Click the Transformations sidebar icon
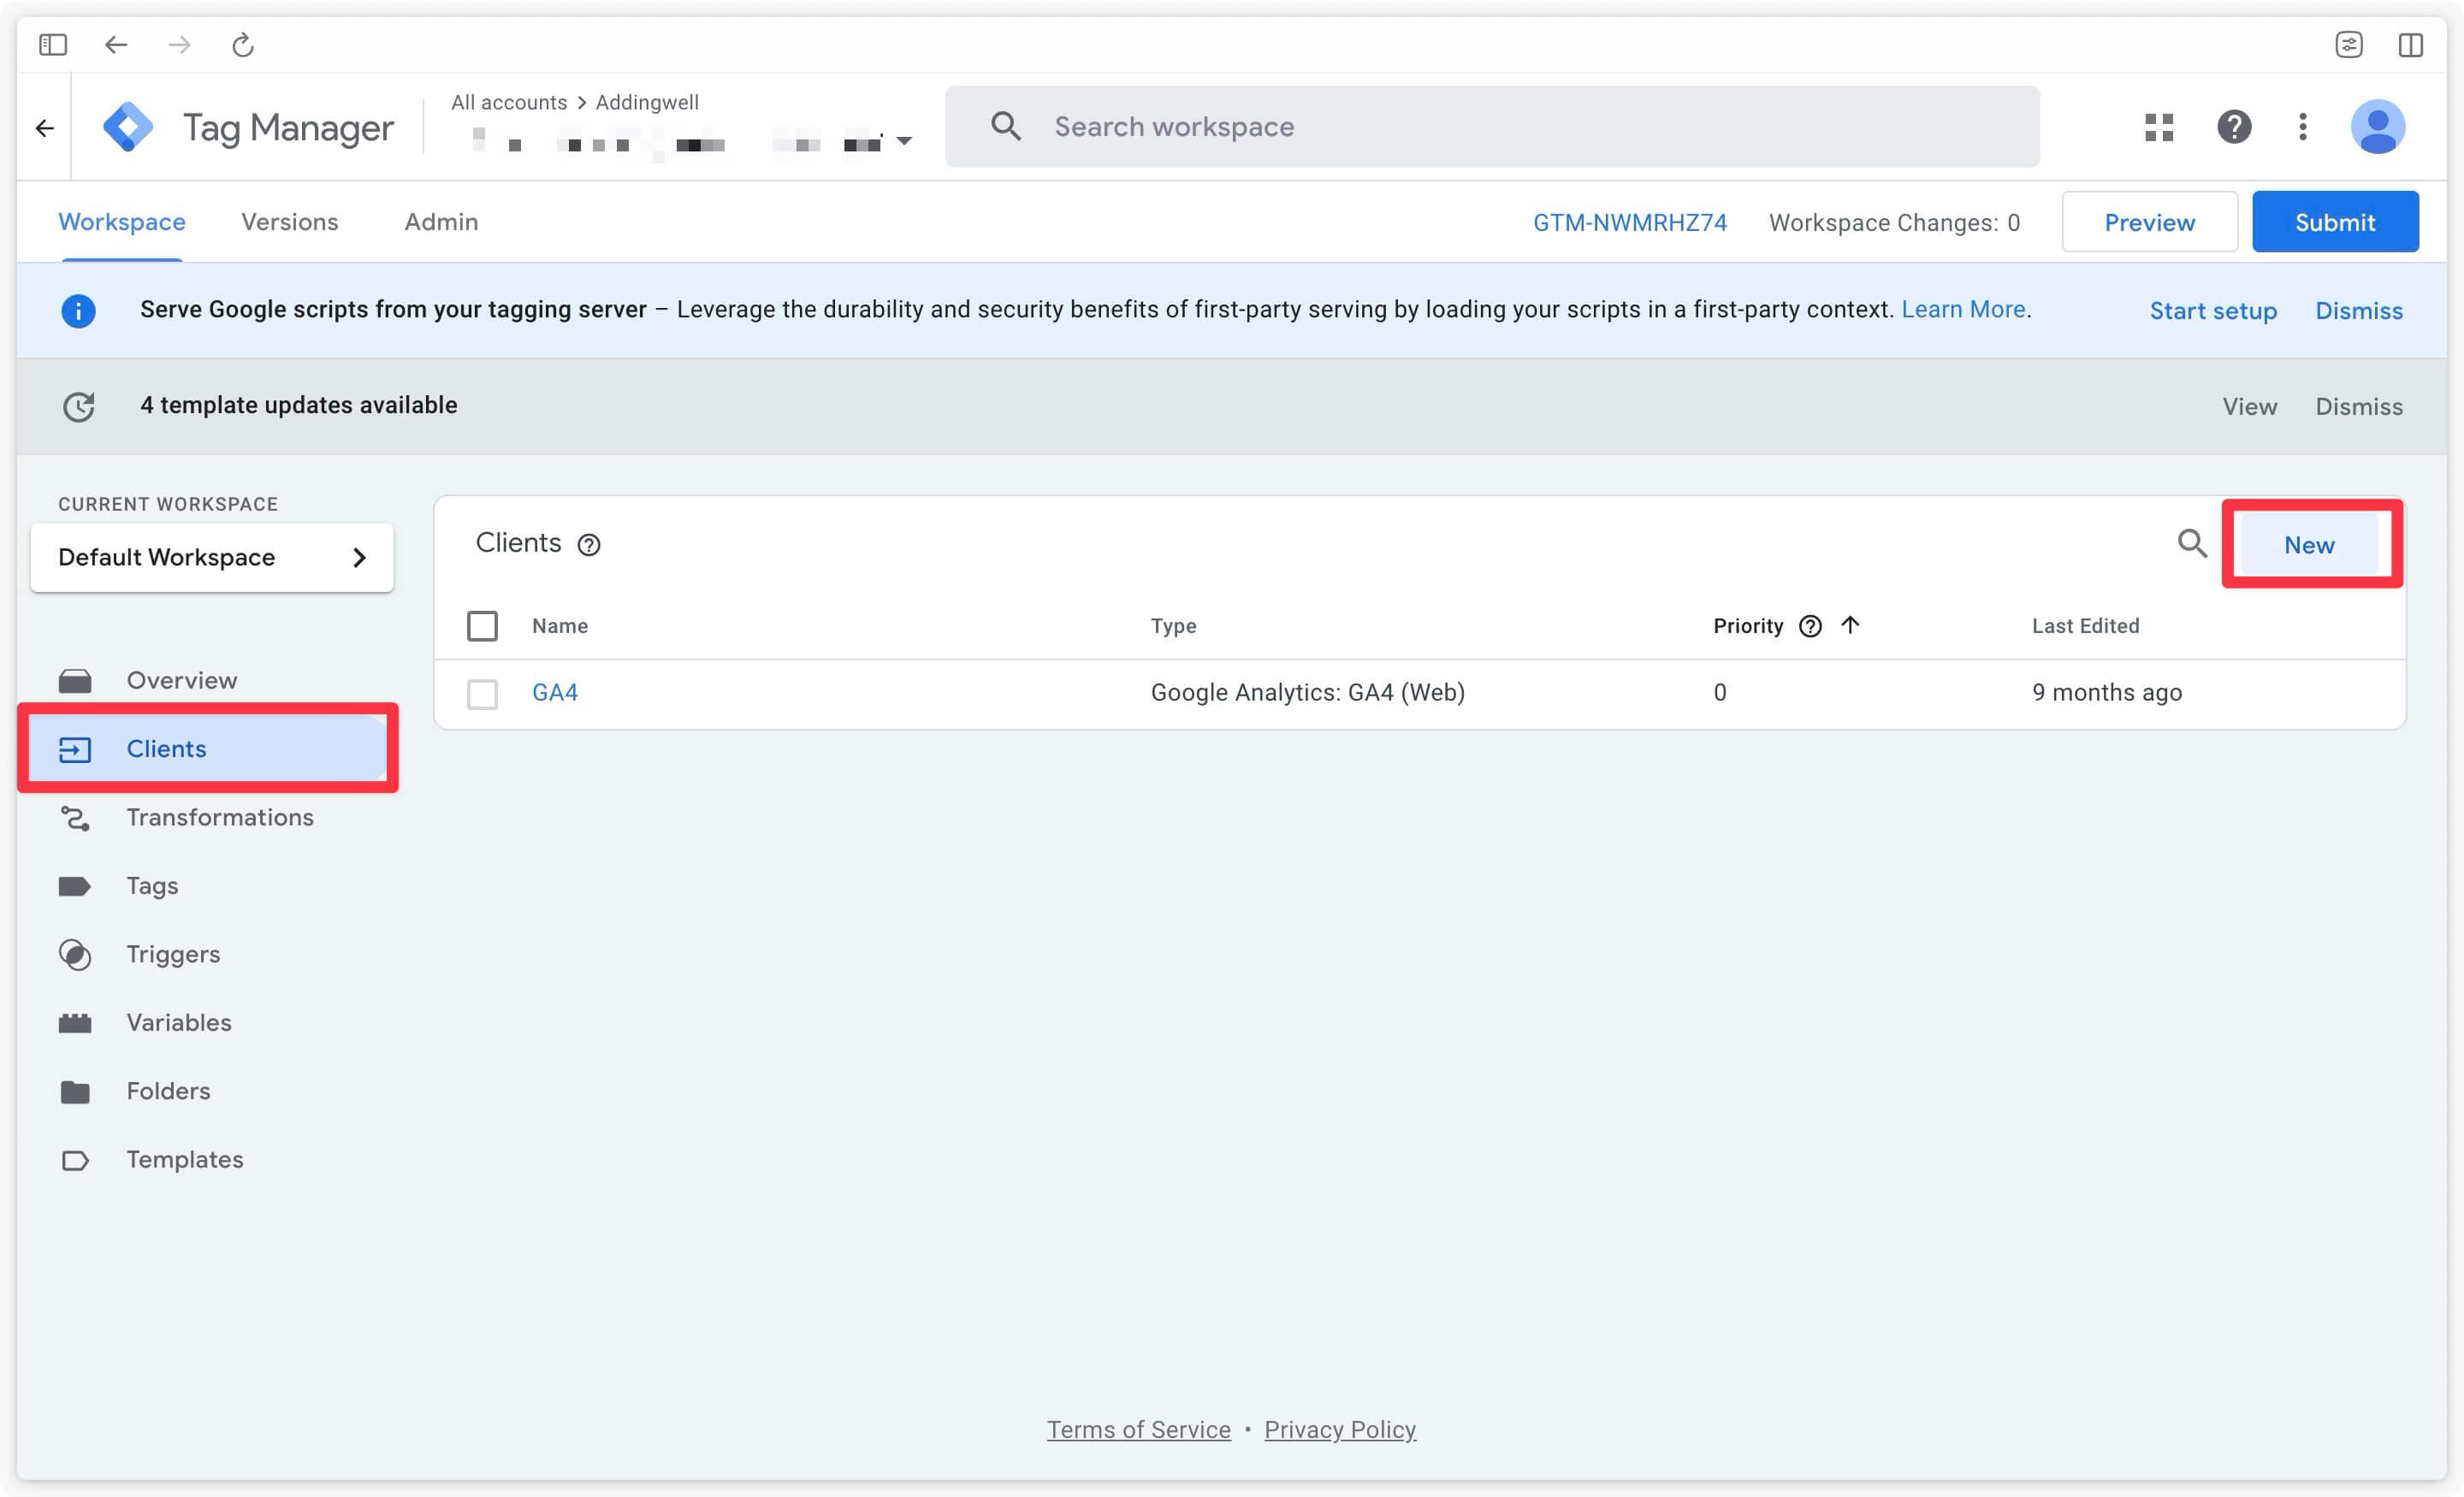Image resolution: width=2464 pixels, height=1497 pixels. pos(75,818)
